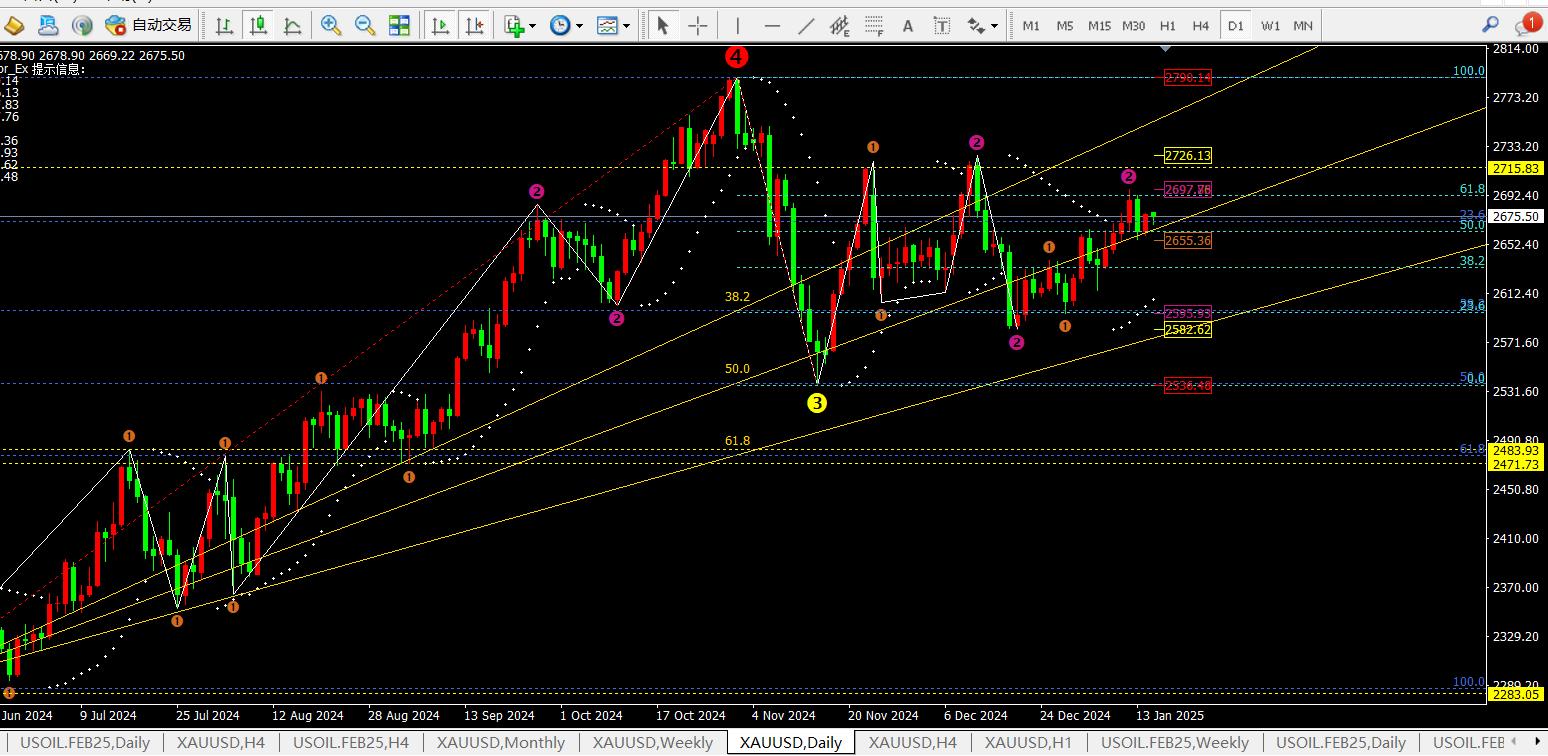Open the chart templates icon

607,25
